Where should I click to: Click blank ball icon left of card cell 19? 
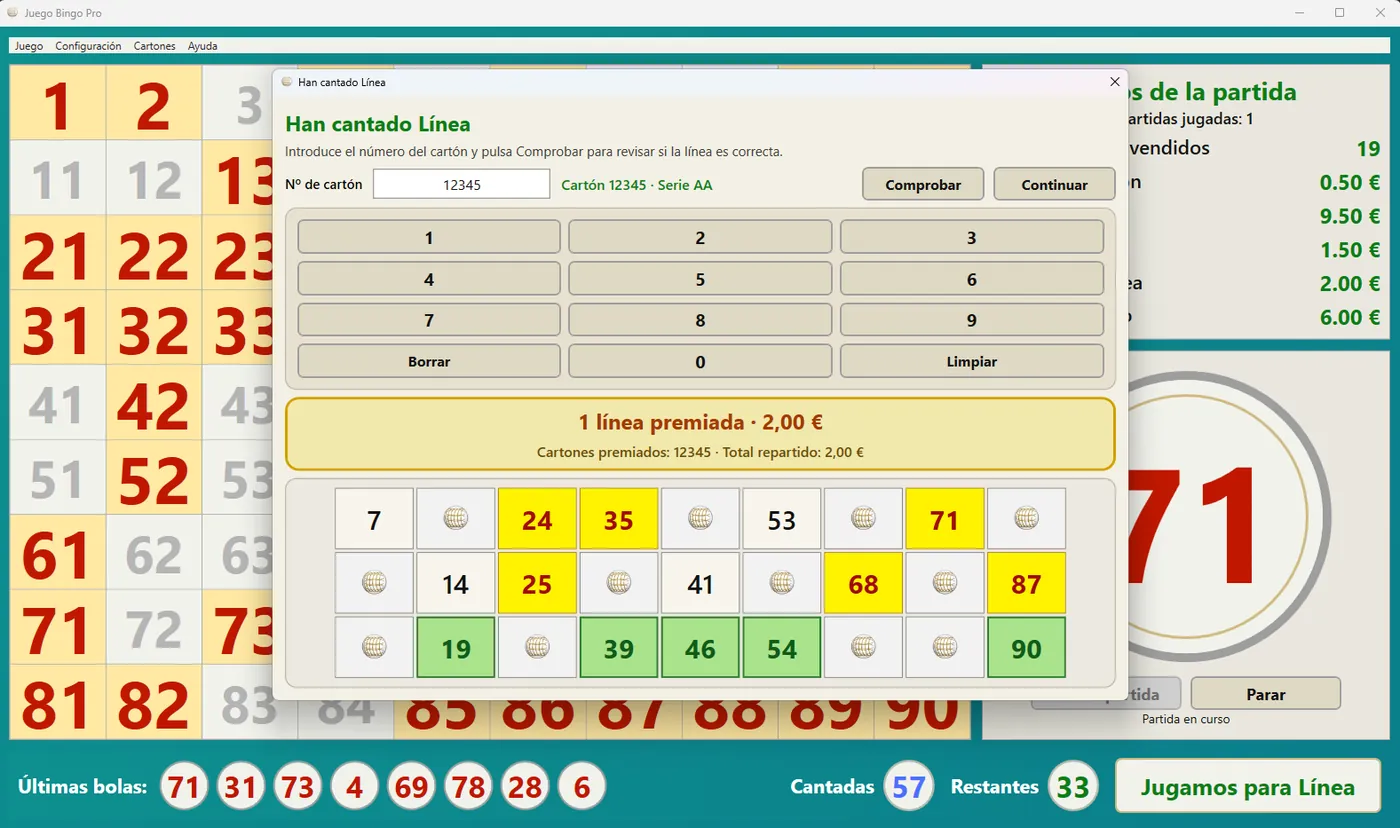click(374, 647)
